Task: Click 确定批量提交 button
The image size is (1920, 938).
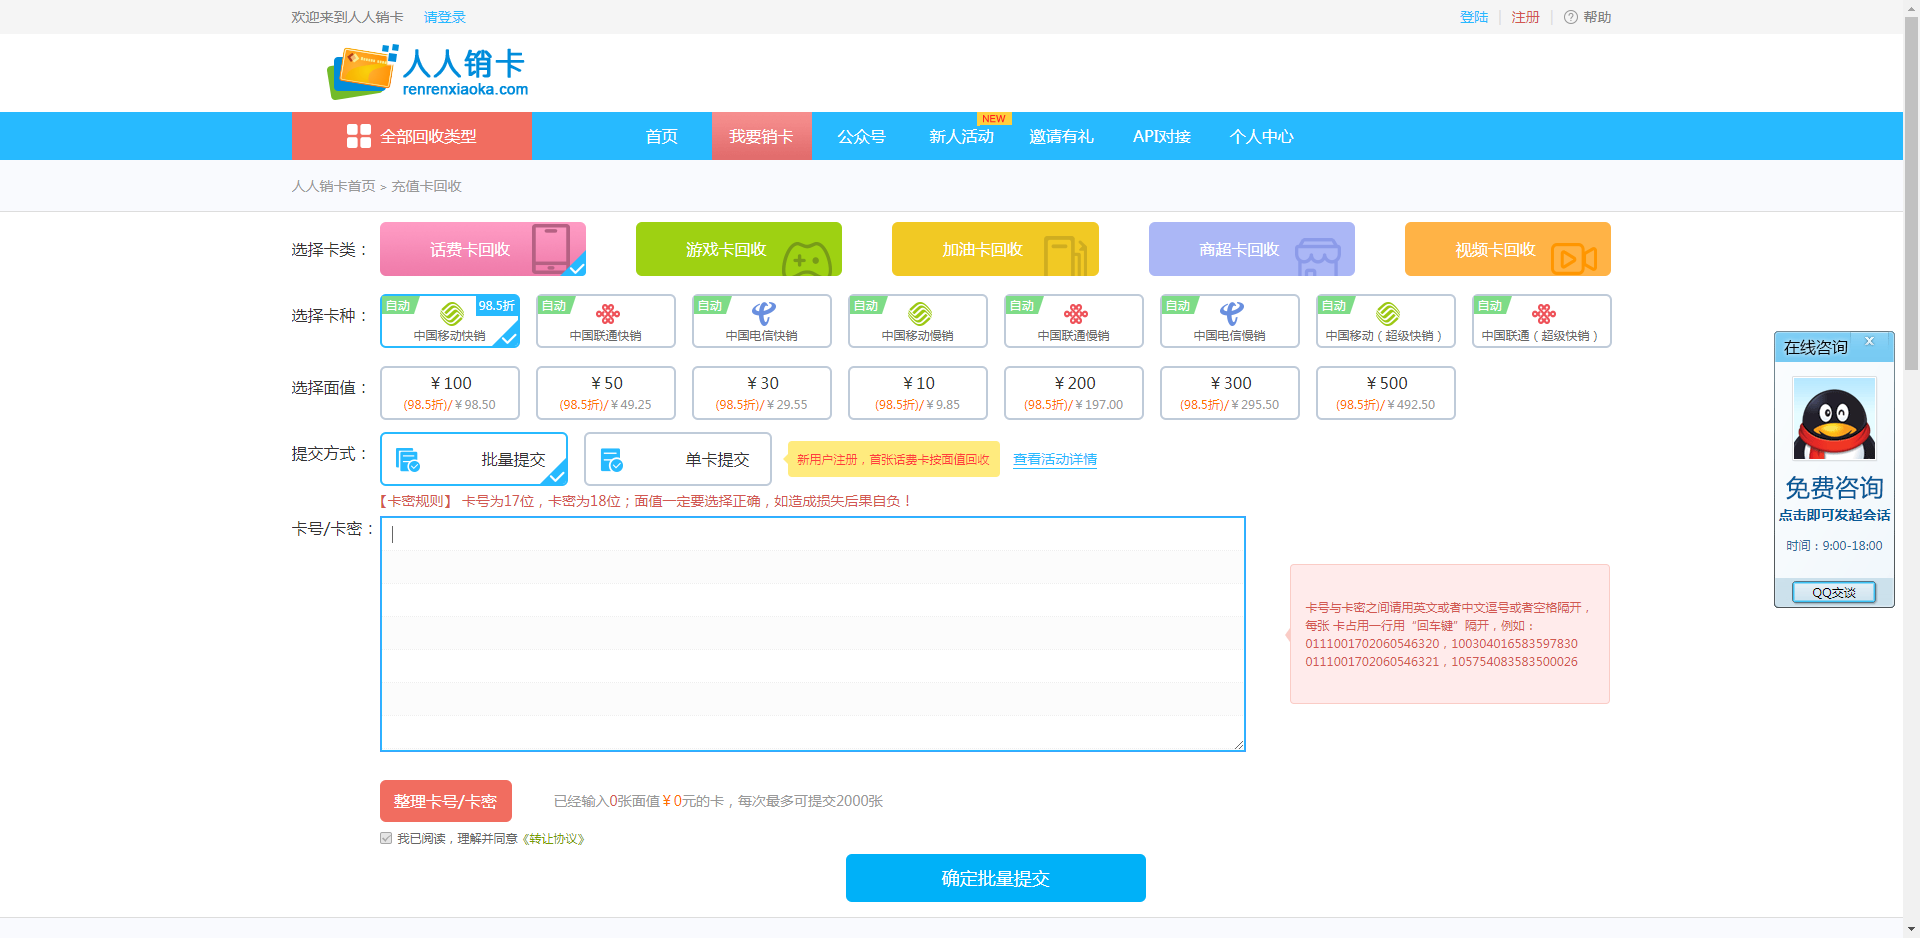Action: [996, 878]
